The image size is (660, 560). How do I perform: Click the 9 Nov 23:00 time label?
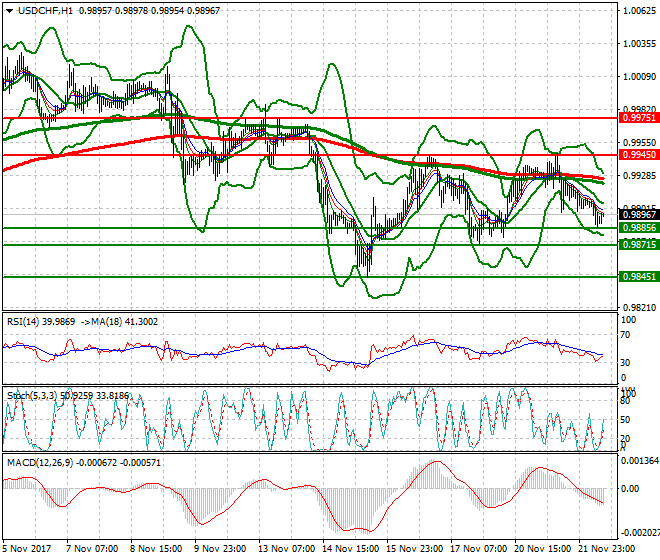coord(221,550)
